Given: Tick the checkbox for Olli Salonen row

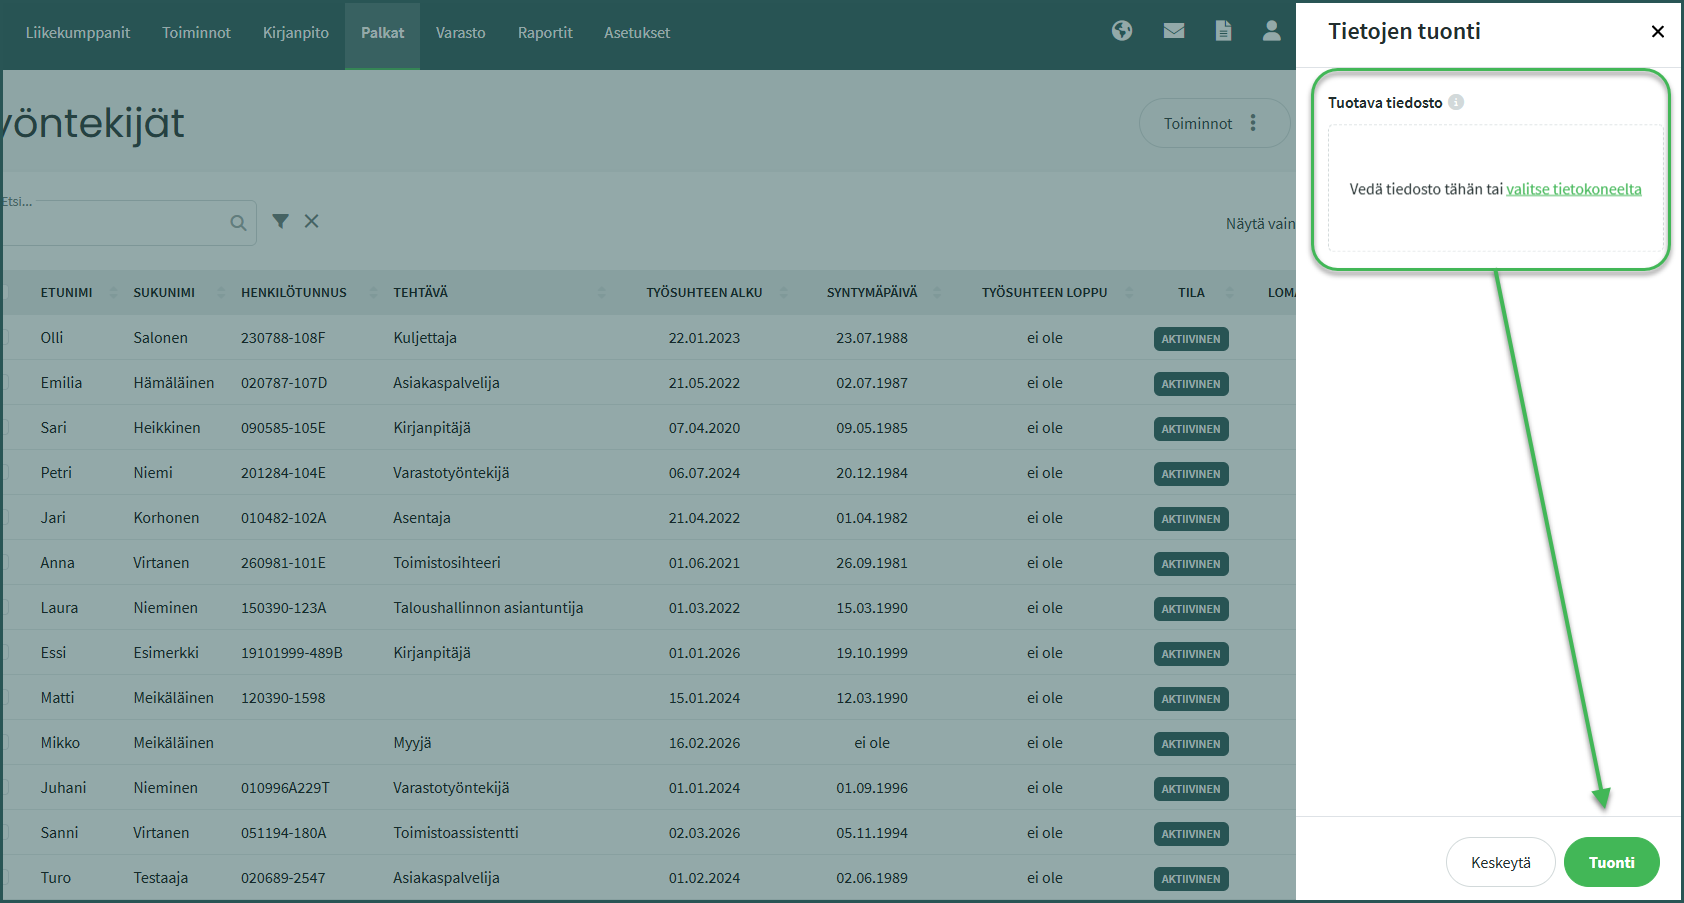Looking at the screenshot, I should (5, 338).
